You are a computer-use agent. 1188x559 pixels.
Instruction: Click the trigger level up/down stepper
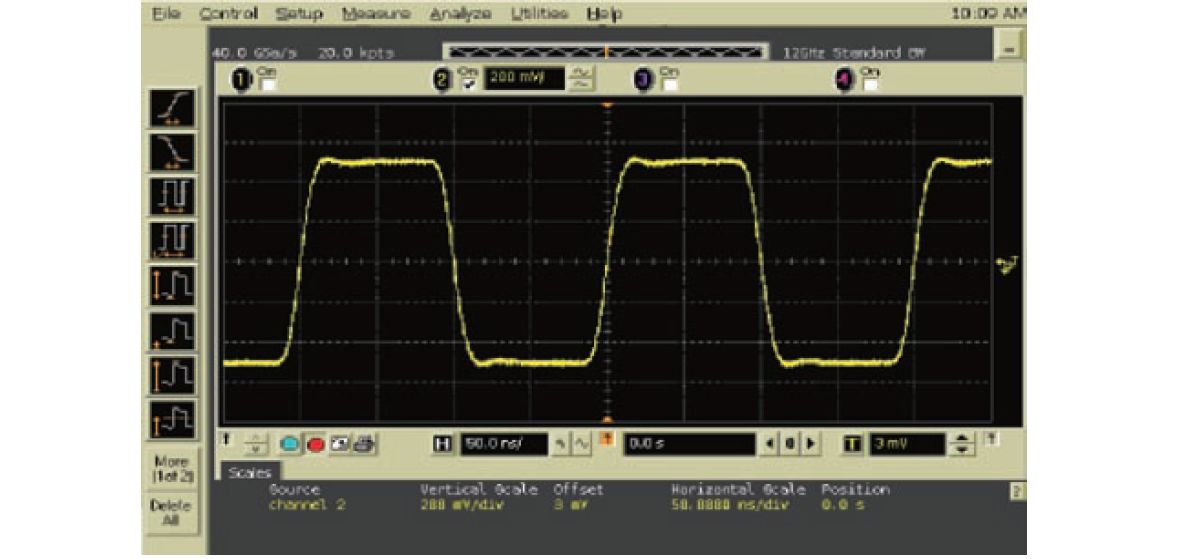[x=962, y=445]
